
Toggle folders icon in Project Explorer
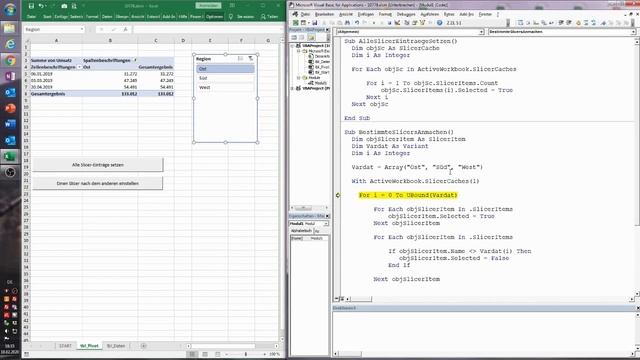(311, 38)
